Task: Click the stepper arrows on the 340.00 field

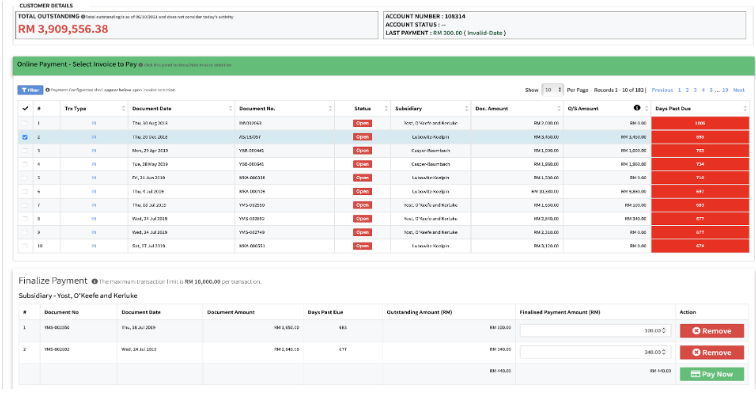Action: (x=664, y=353)
